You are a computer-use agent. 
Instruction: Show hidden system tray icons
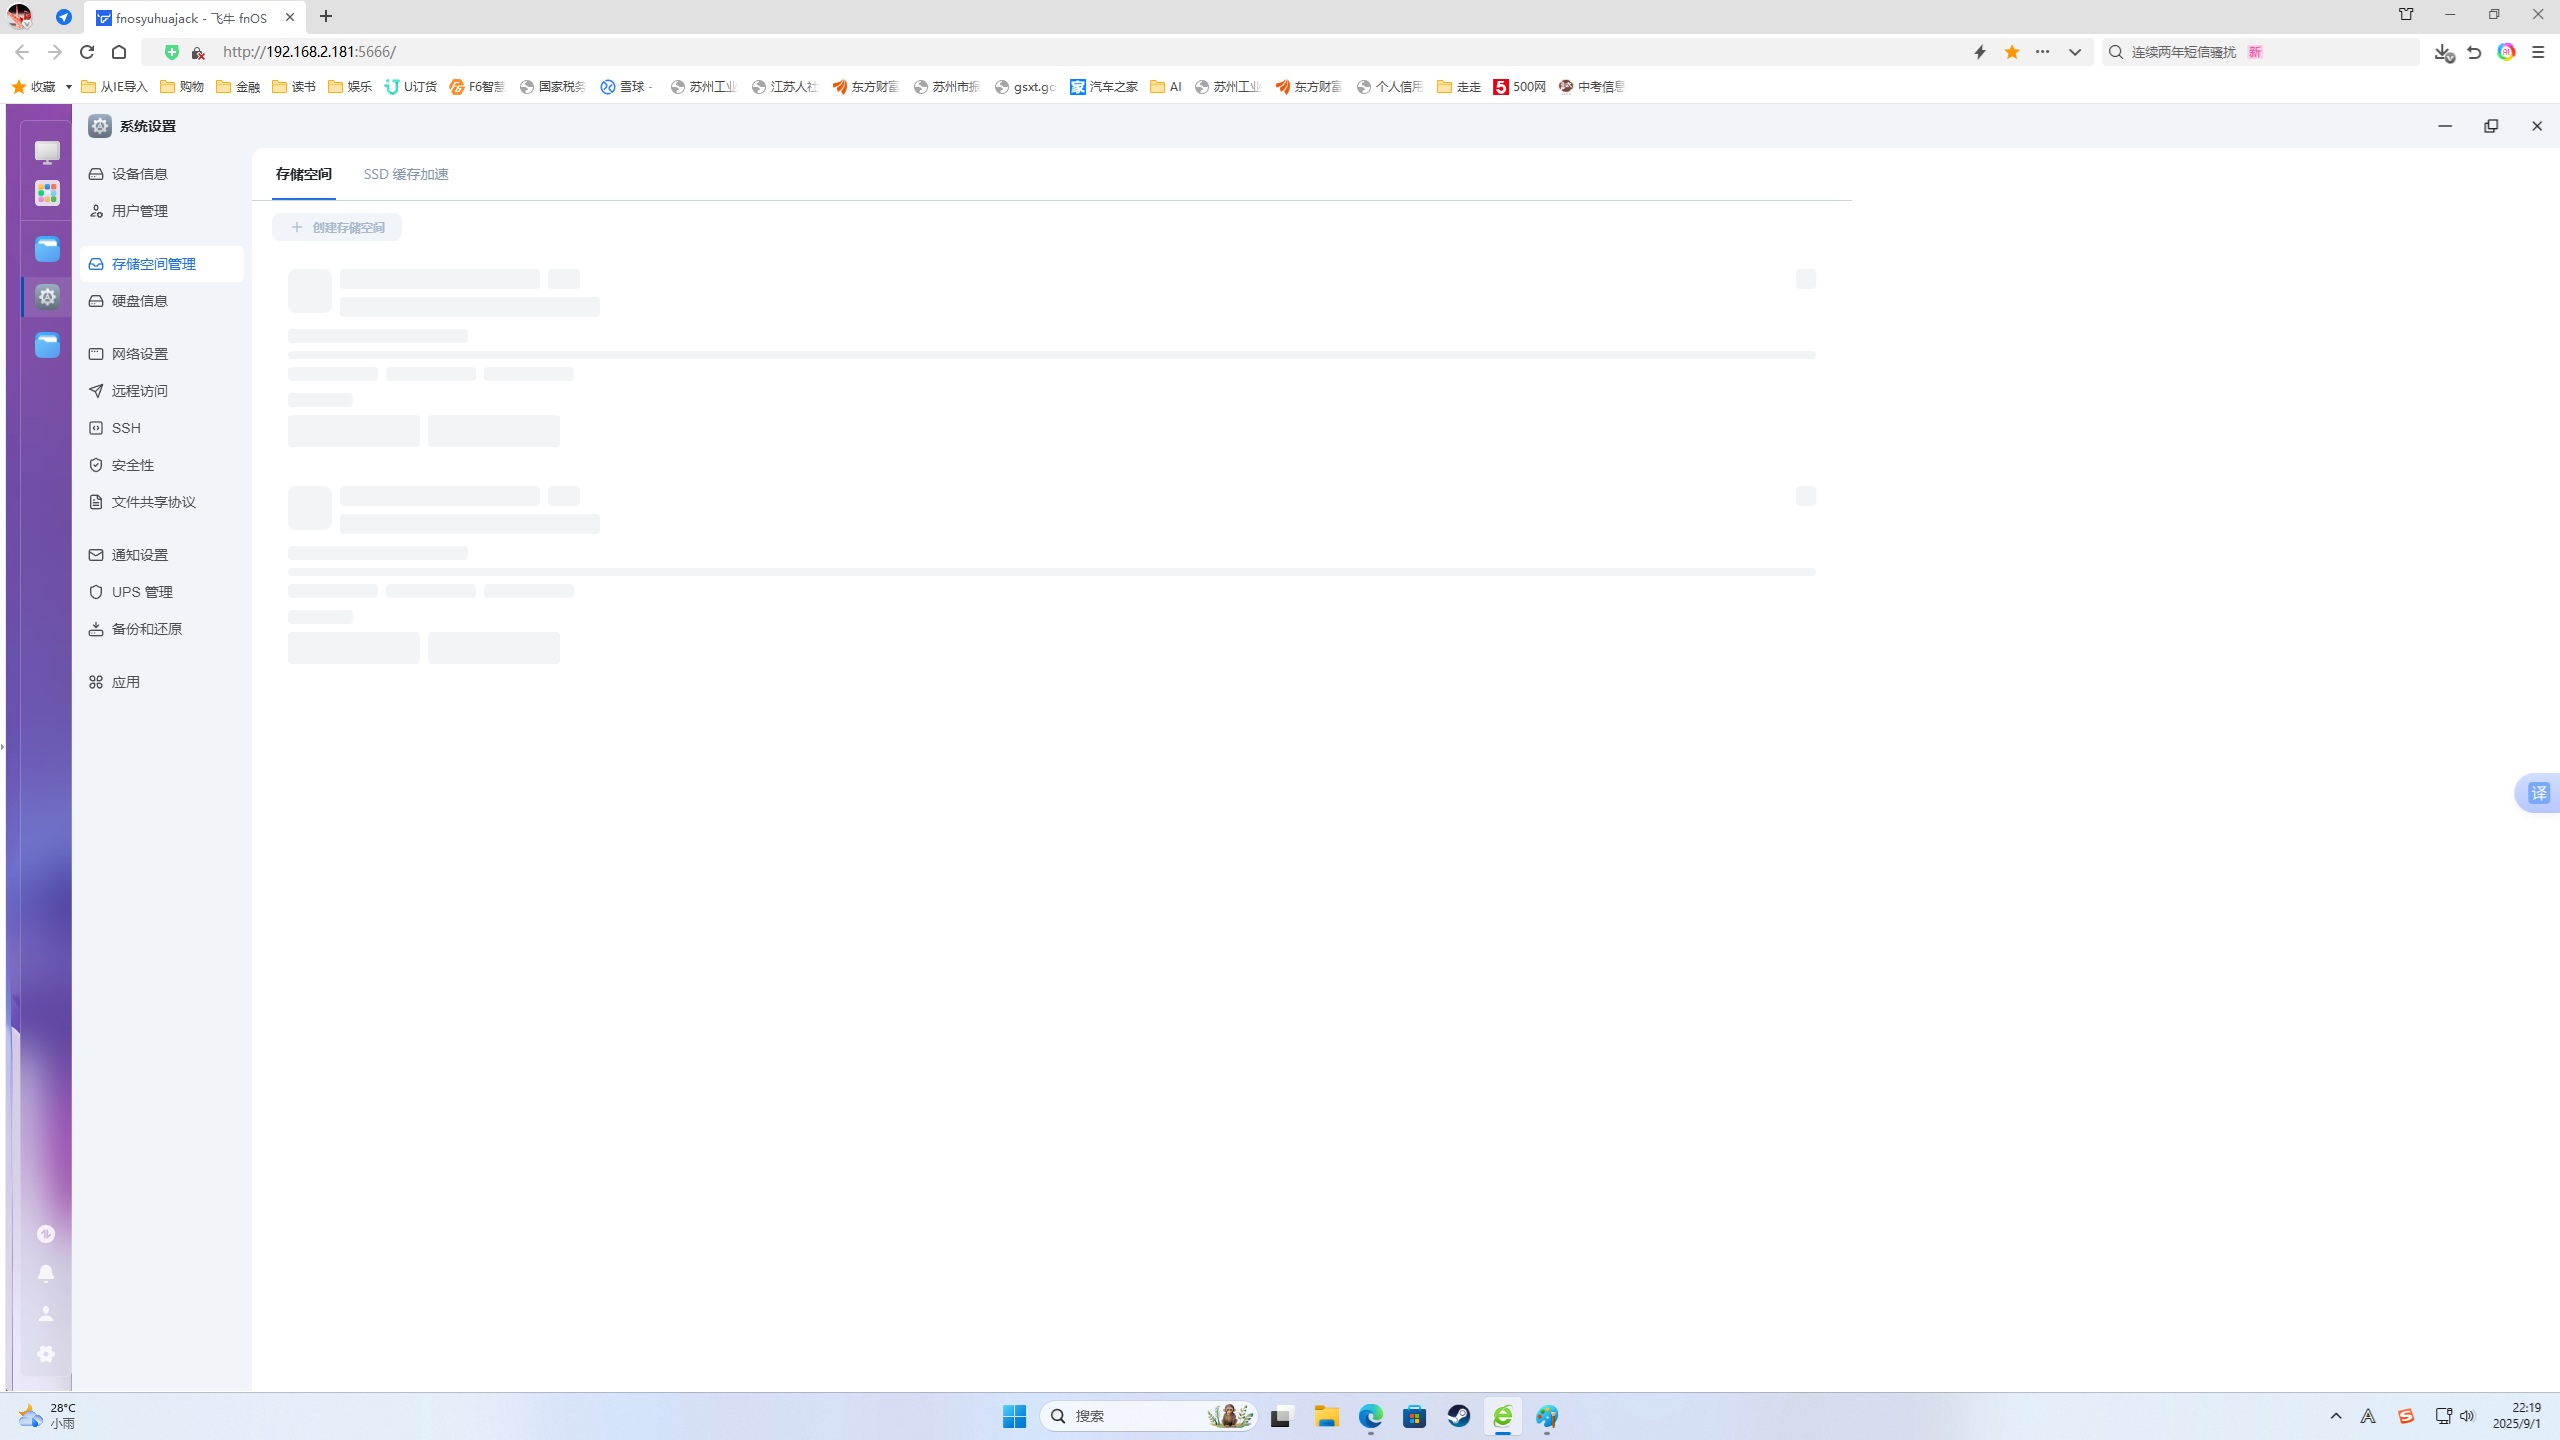[x=2336, y=1416]
